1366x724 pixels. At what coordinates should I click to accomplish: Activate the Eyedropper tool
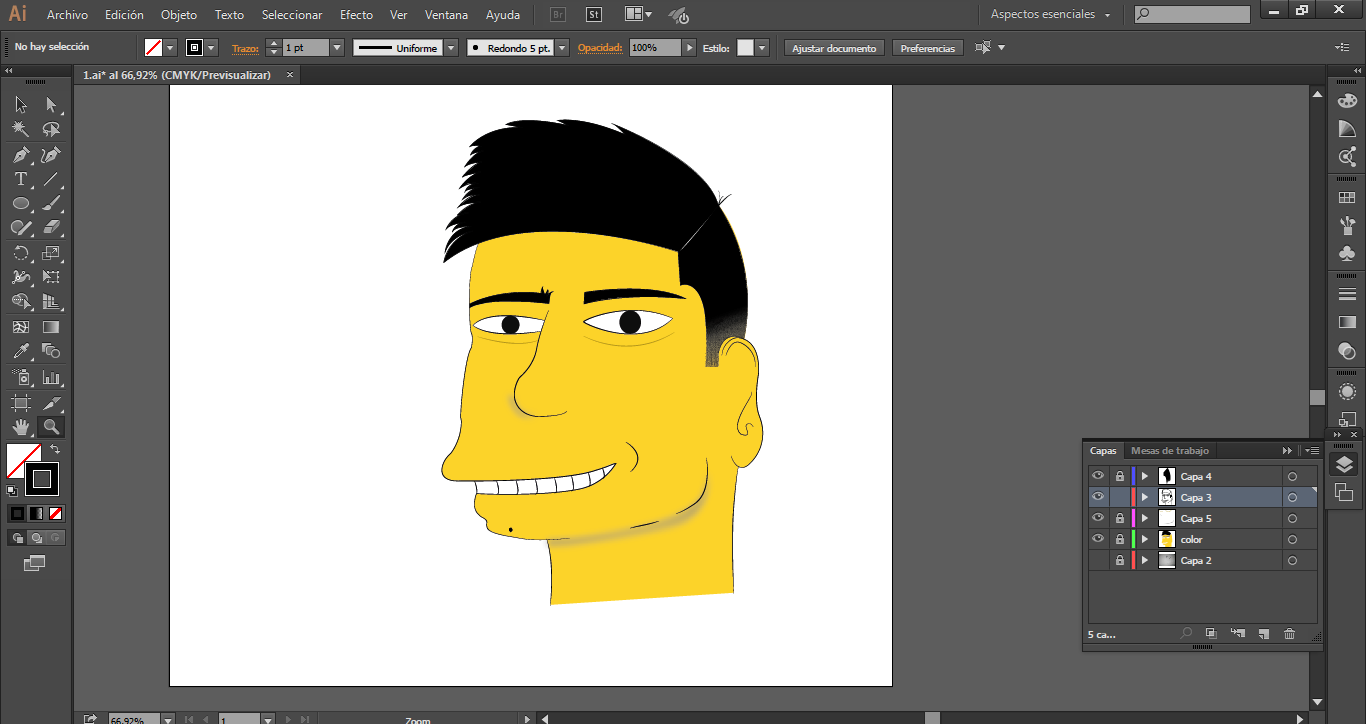tap(20, 352)
